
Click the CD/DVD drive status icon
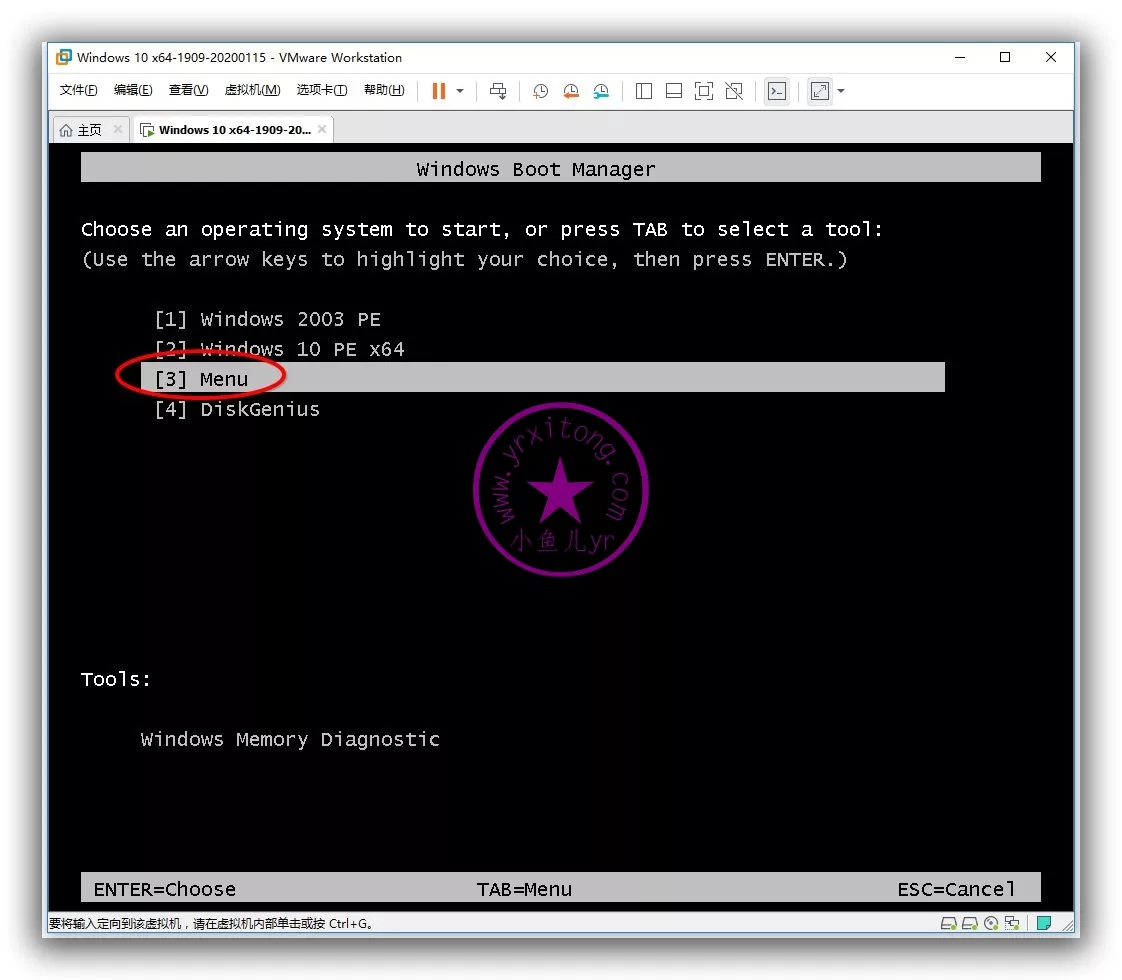[991, 923]
